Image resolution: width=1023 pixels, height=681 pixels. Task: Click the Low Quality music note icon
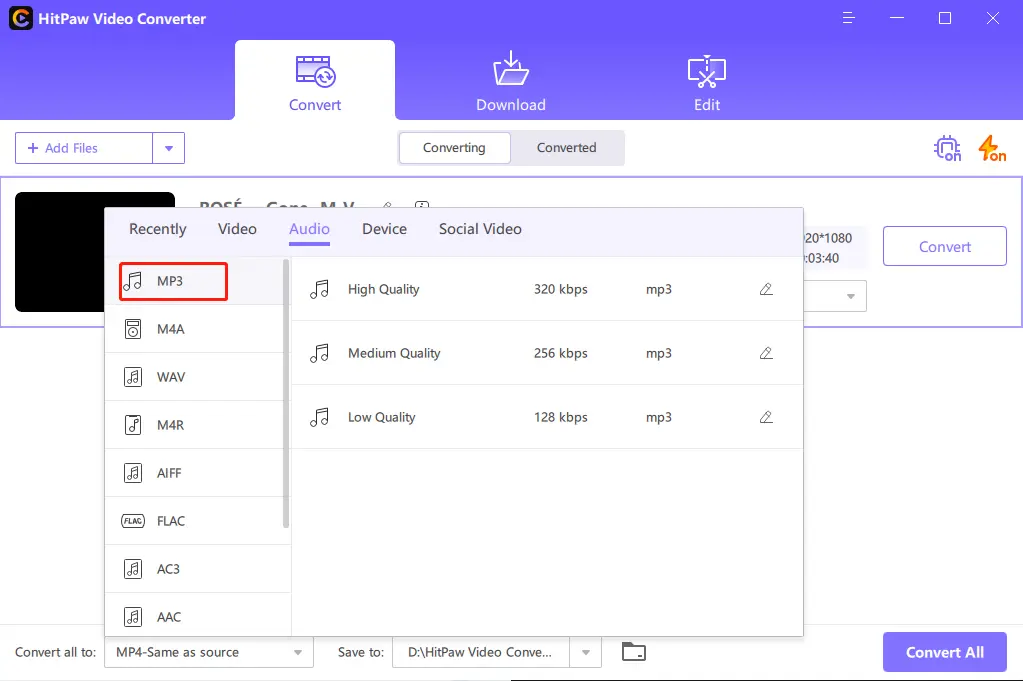[x=320, y=417]
